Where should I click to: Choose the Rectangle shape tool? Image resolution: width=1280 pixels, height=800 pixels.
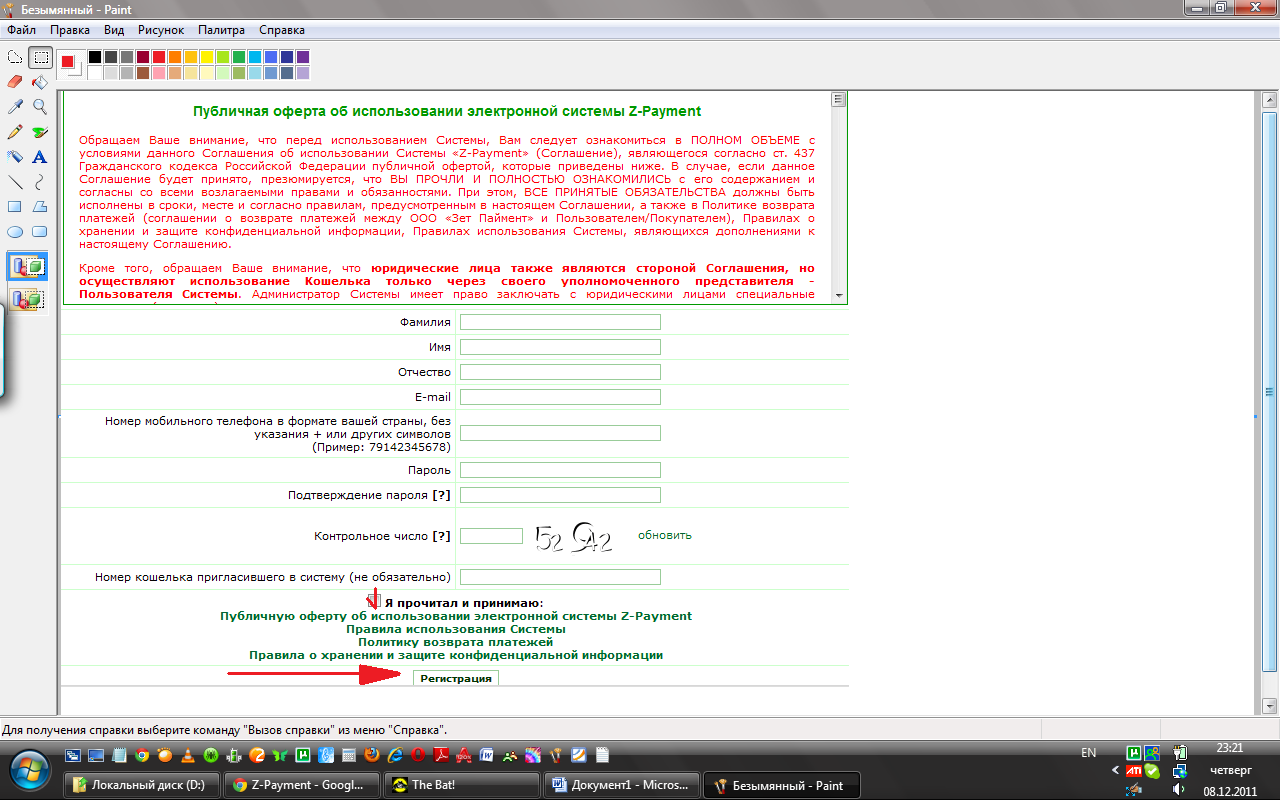tap(15, 206)
